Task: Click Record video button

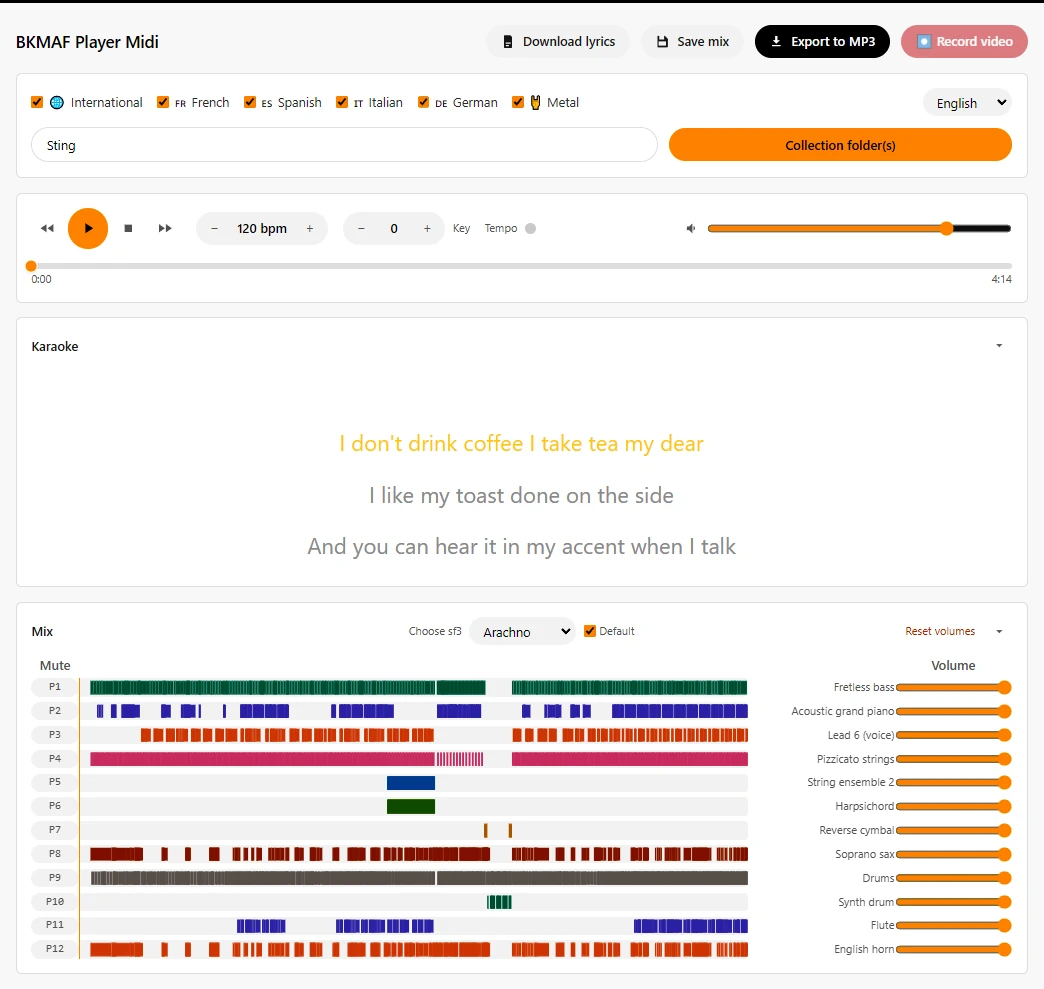Action: [964, 41]
